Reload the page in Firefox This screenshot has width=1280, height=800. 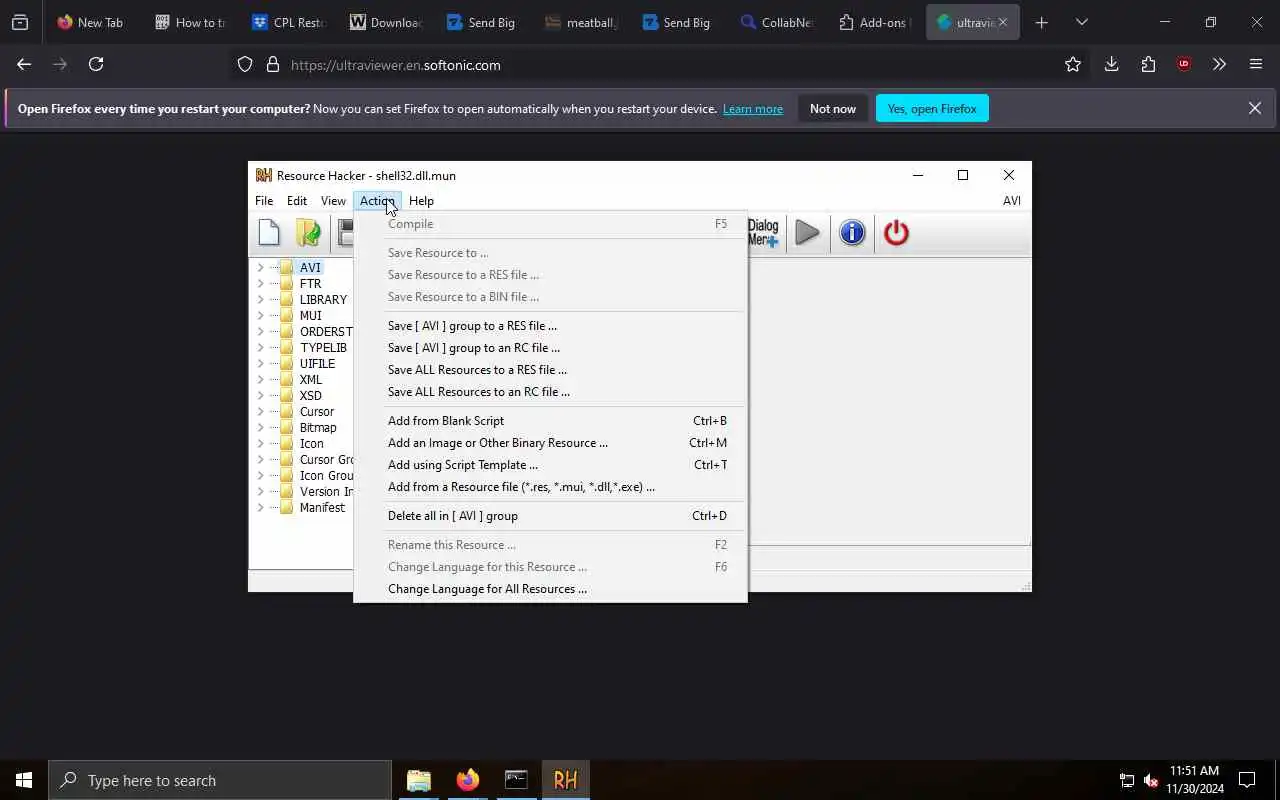[96, 64]
